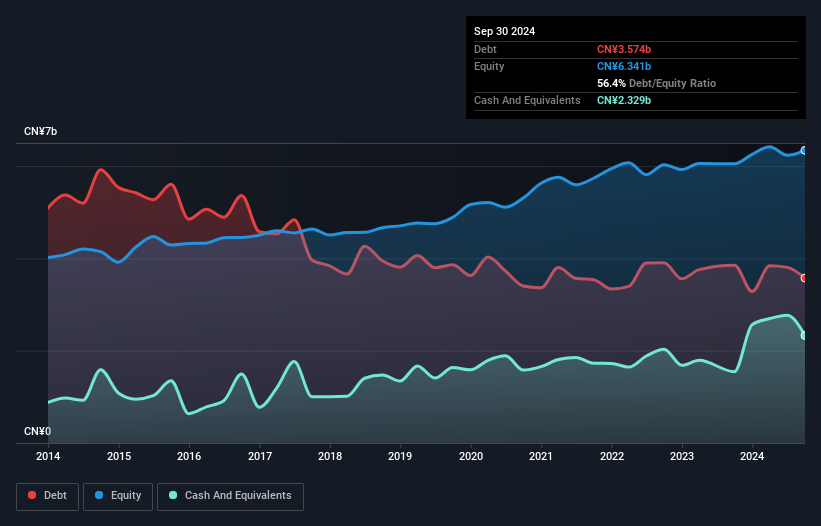821x526 pixels.
Task: Click the CN¥2.329b cash value
Action: (624, 100)
